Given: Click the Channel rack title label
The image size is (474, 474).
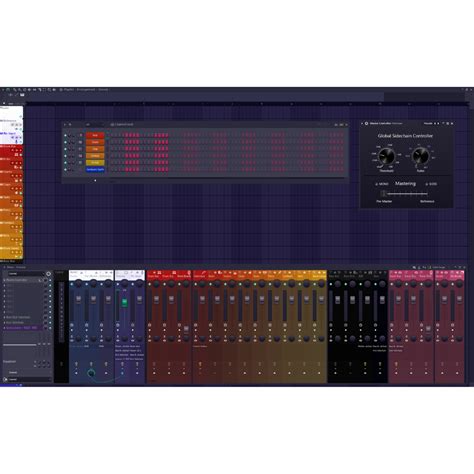Looking at the screenshot, I should [124, 124].
